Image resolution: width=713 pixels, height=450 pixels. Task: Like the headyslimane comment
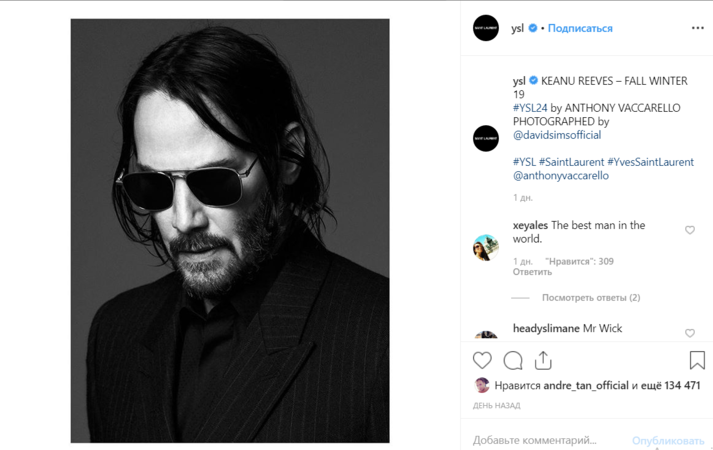click(690, 333)
